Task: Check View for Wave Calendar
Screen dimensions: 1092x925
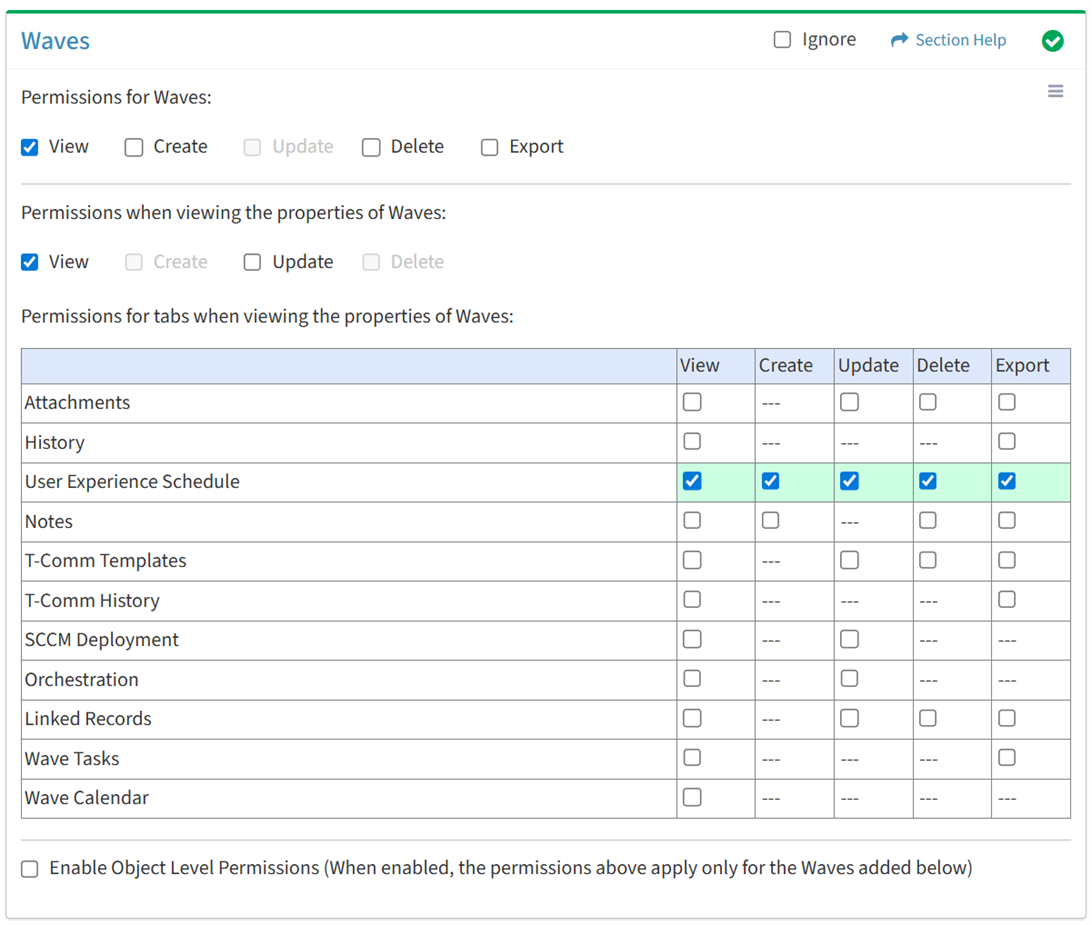Action: pyautogui.click(x=692, y=797)
